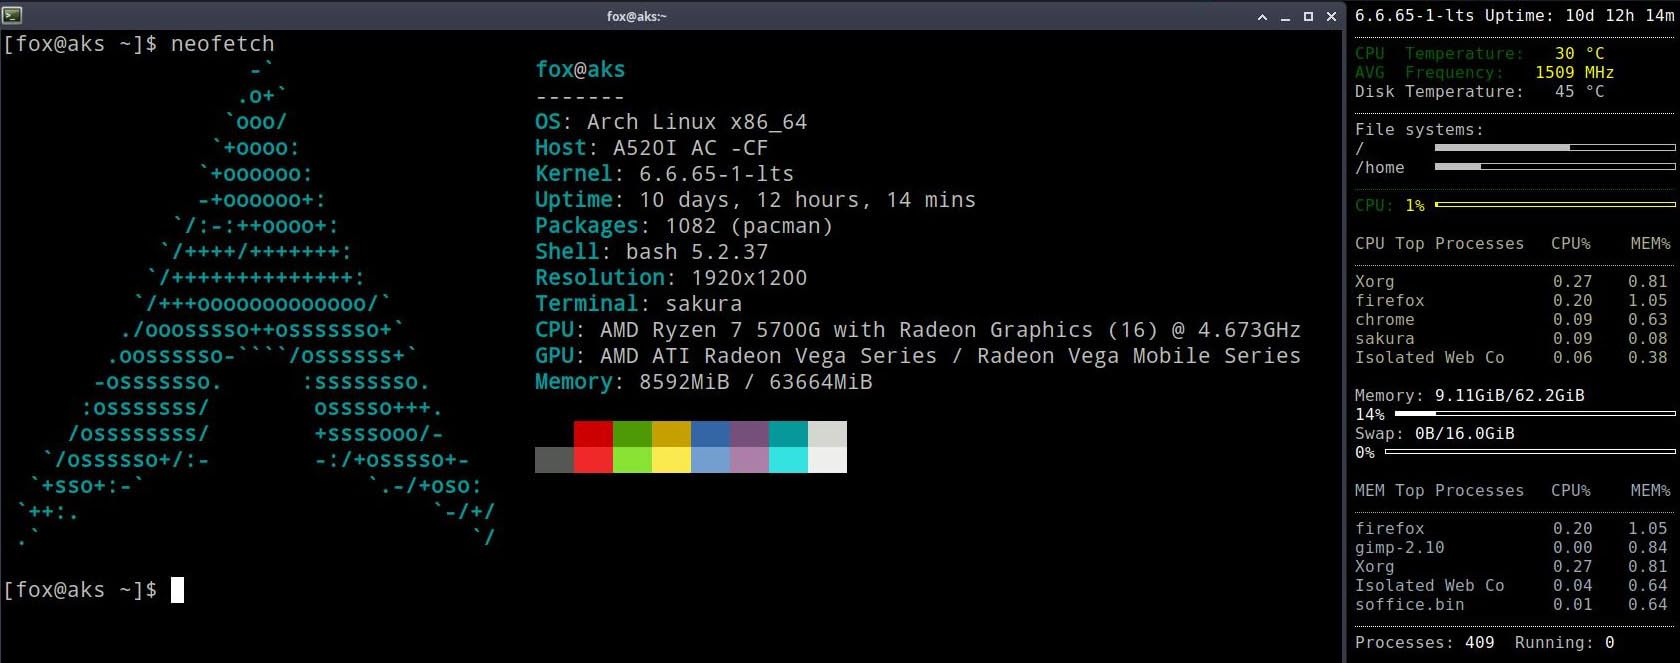Click the Memory 14% usage bar
Screen dimensions: 1680x663
[1535, 414]
